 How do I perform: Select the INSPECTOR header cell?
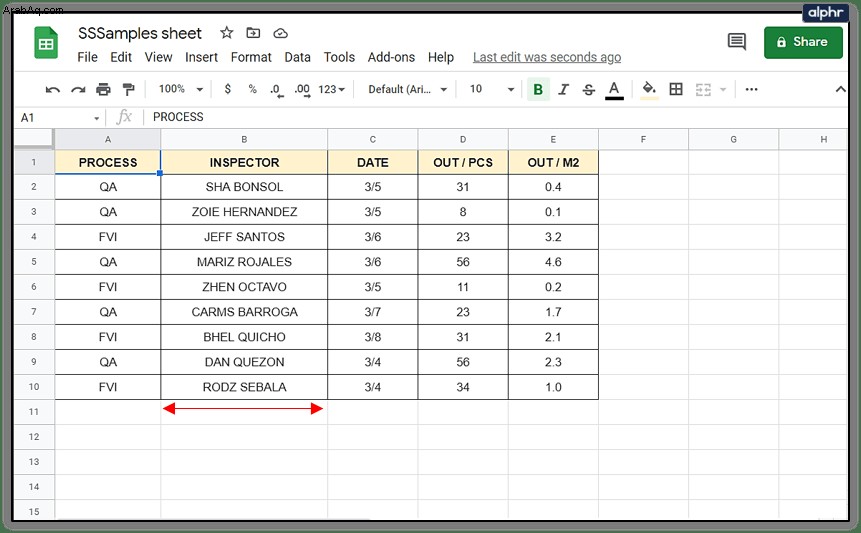click(x=244, y=162)
